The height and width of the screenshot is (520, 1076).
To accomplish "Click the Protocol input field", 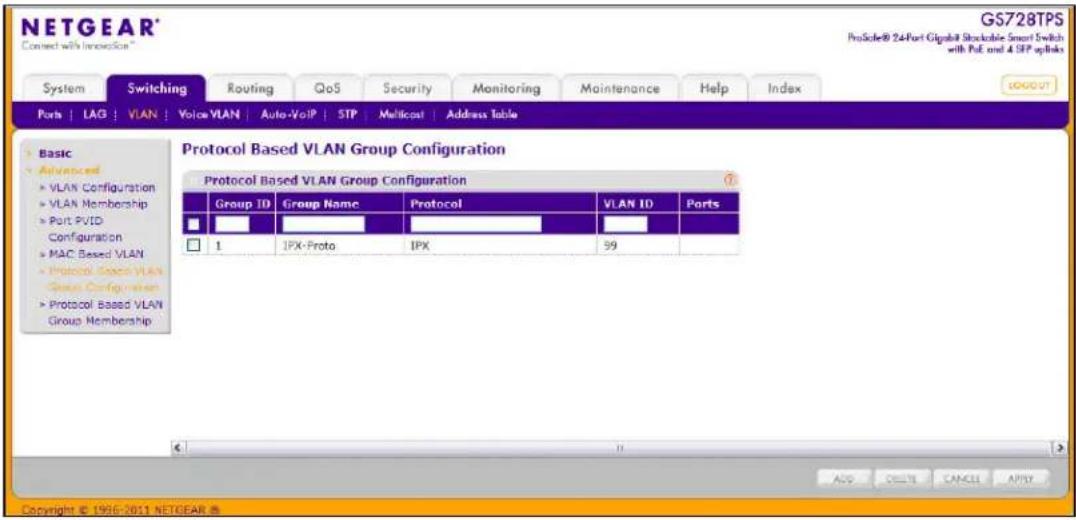I will [476, 224].
